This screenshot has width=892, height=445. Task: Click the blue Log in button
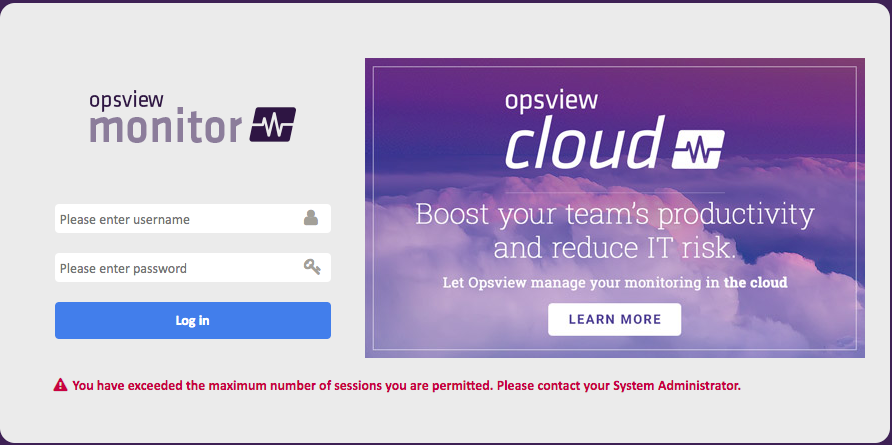192,320
